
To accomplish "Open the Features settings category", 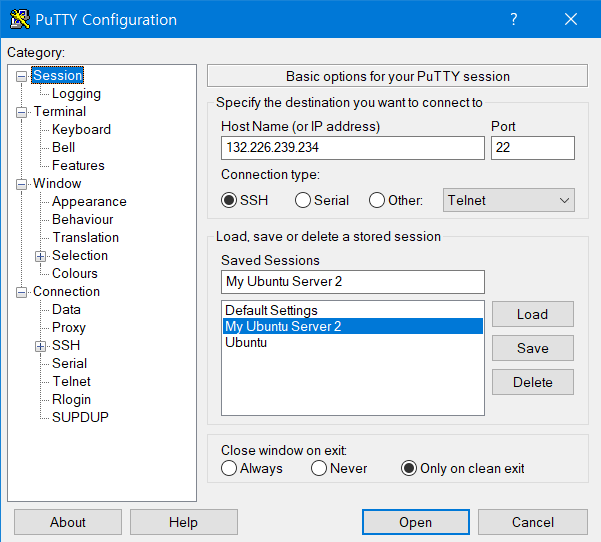I will (x=78, y=166).
